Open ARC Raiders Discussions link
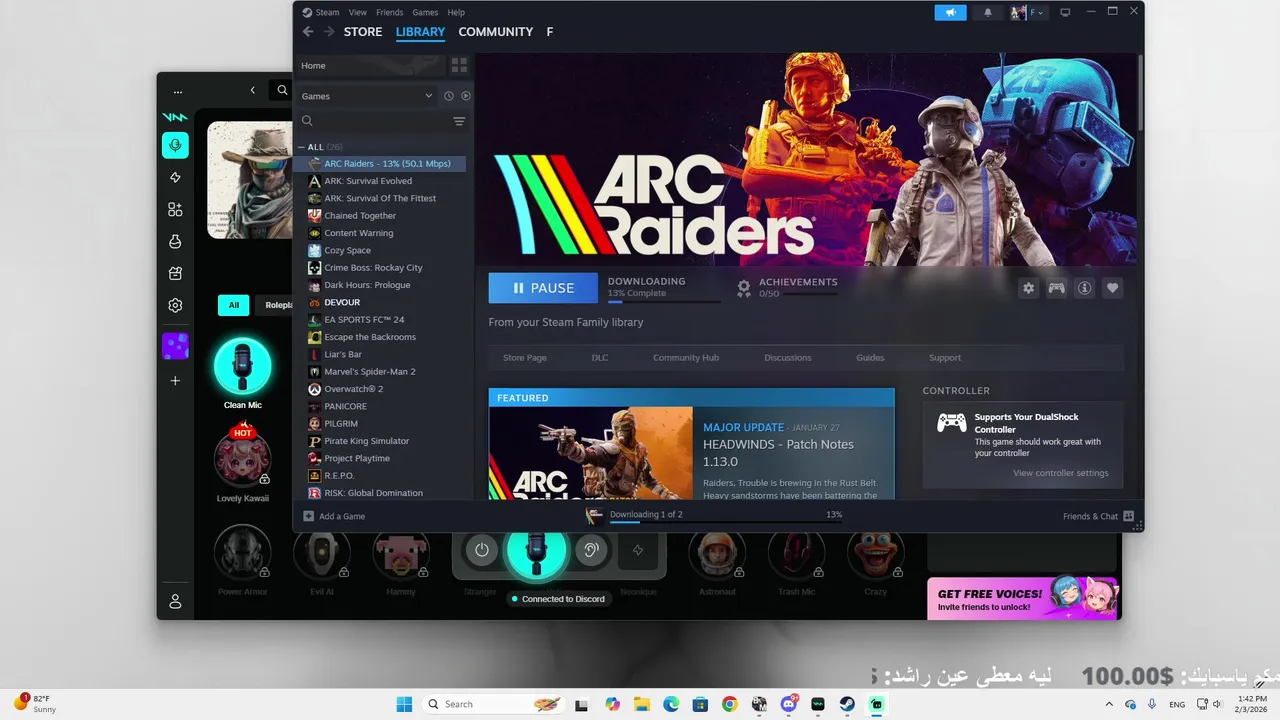Image resolution: width=1280 pixels, height=720 pixels. coord(788,357)
